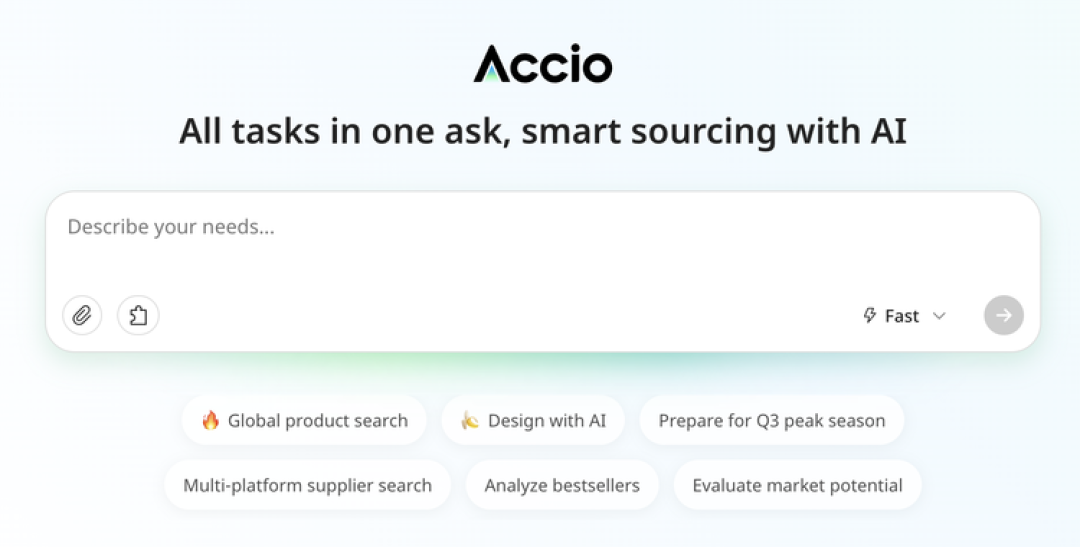Submit using the gray arrow send button
Viewport: 1080px width, 547px height.
[1004, 316]
